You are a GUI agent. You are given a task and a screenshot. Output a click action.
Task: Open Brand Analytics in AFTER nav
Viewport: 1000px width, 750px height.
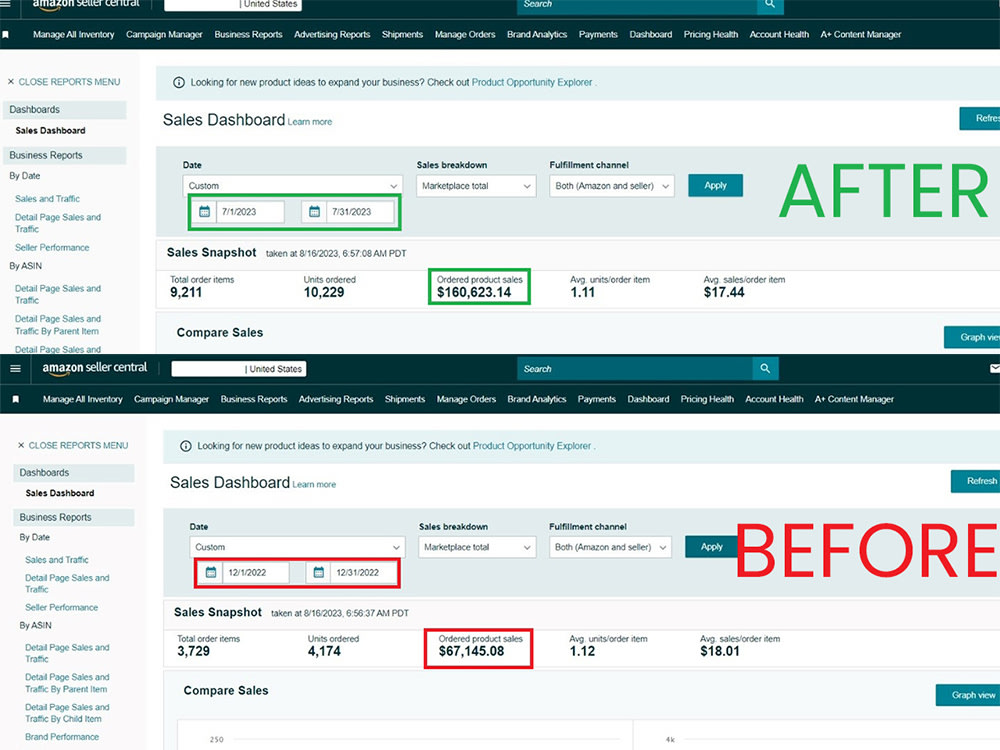pos(537,34)
